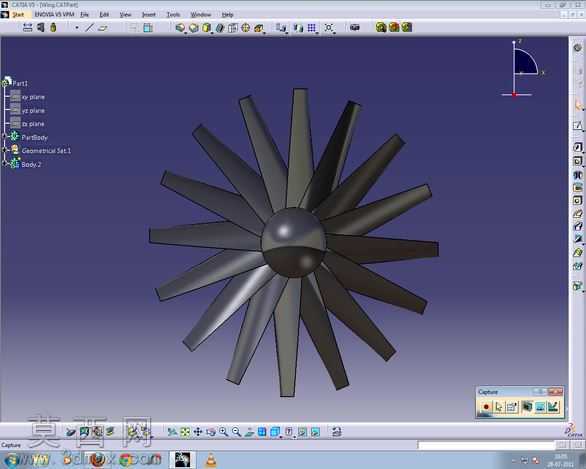Open VLC media player from taskbar
The image size is (586, 469).
point(211,460)
